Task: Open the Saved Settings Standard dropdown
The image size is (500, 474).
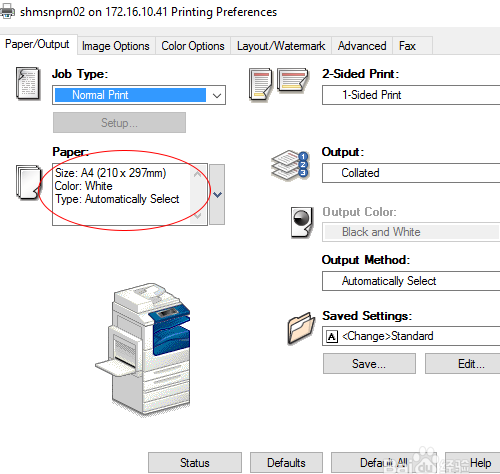Action: coord(411,336)
